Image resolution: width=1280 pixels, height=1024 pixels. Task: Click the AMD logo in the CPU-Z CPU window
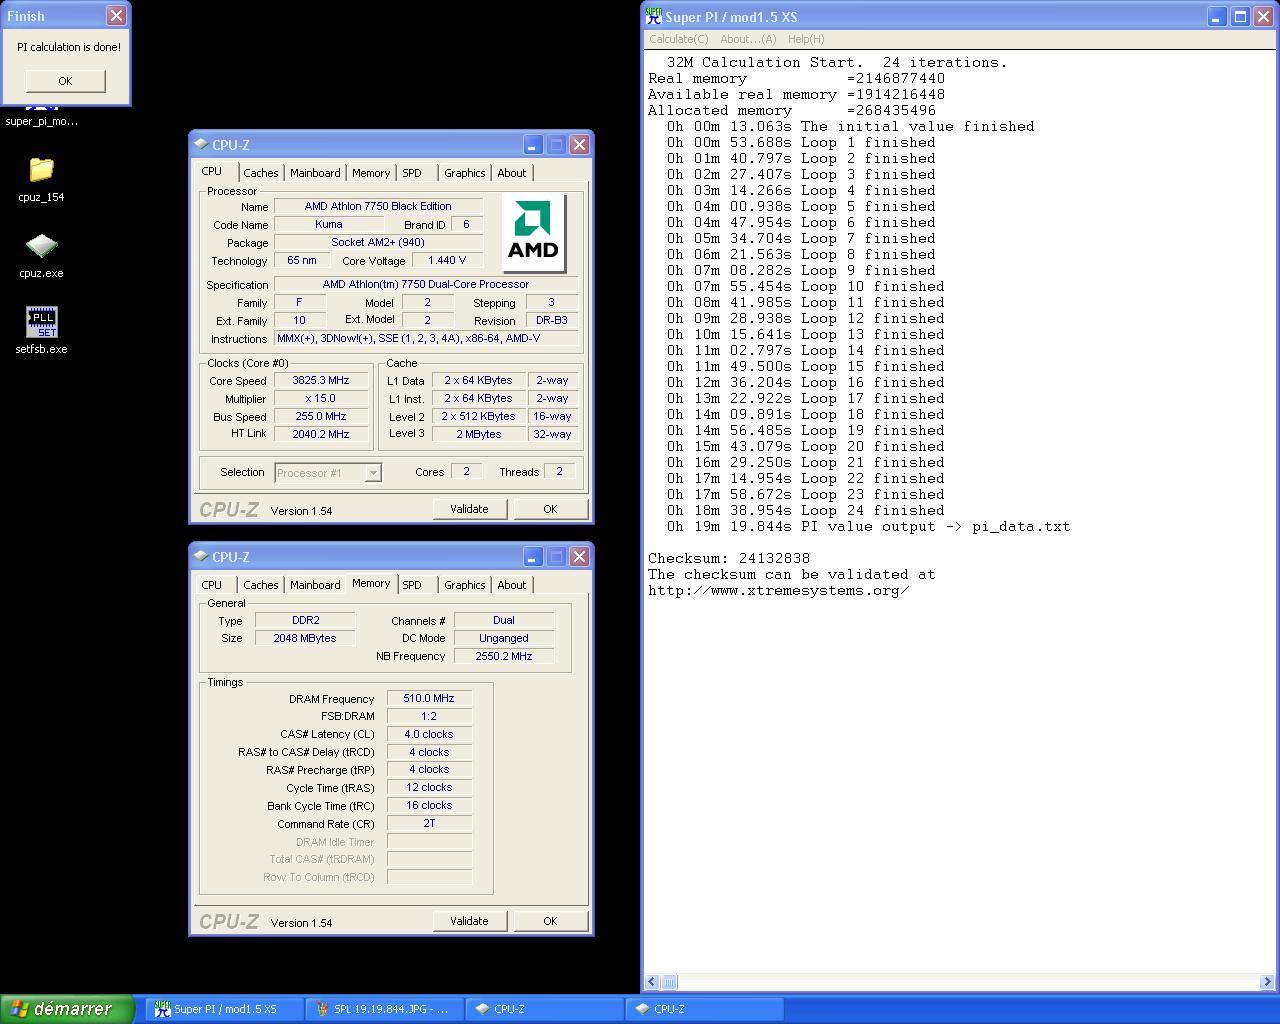(533, 234)
